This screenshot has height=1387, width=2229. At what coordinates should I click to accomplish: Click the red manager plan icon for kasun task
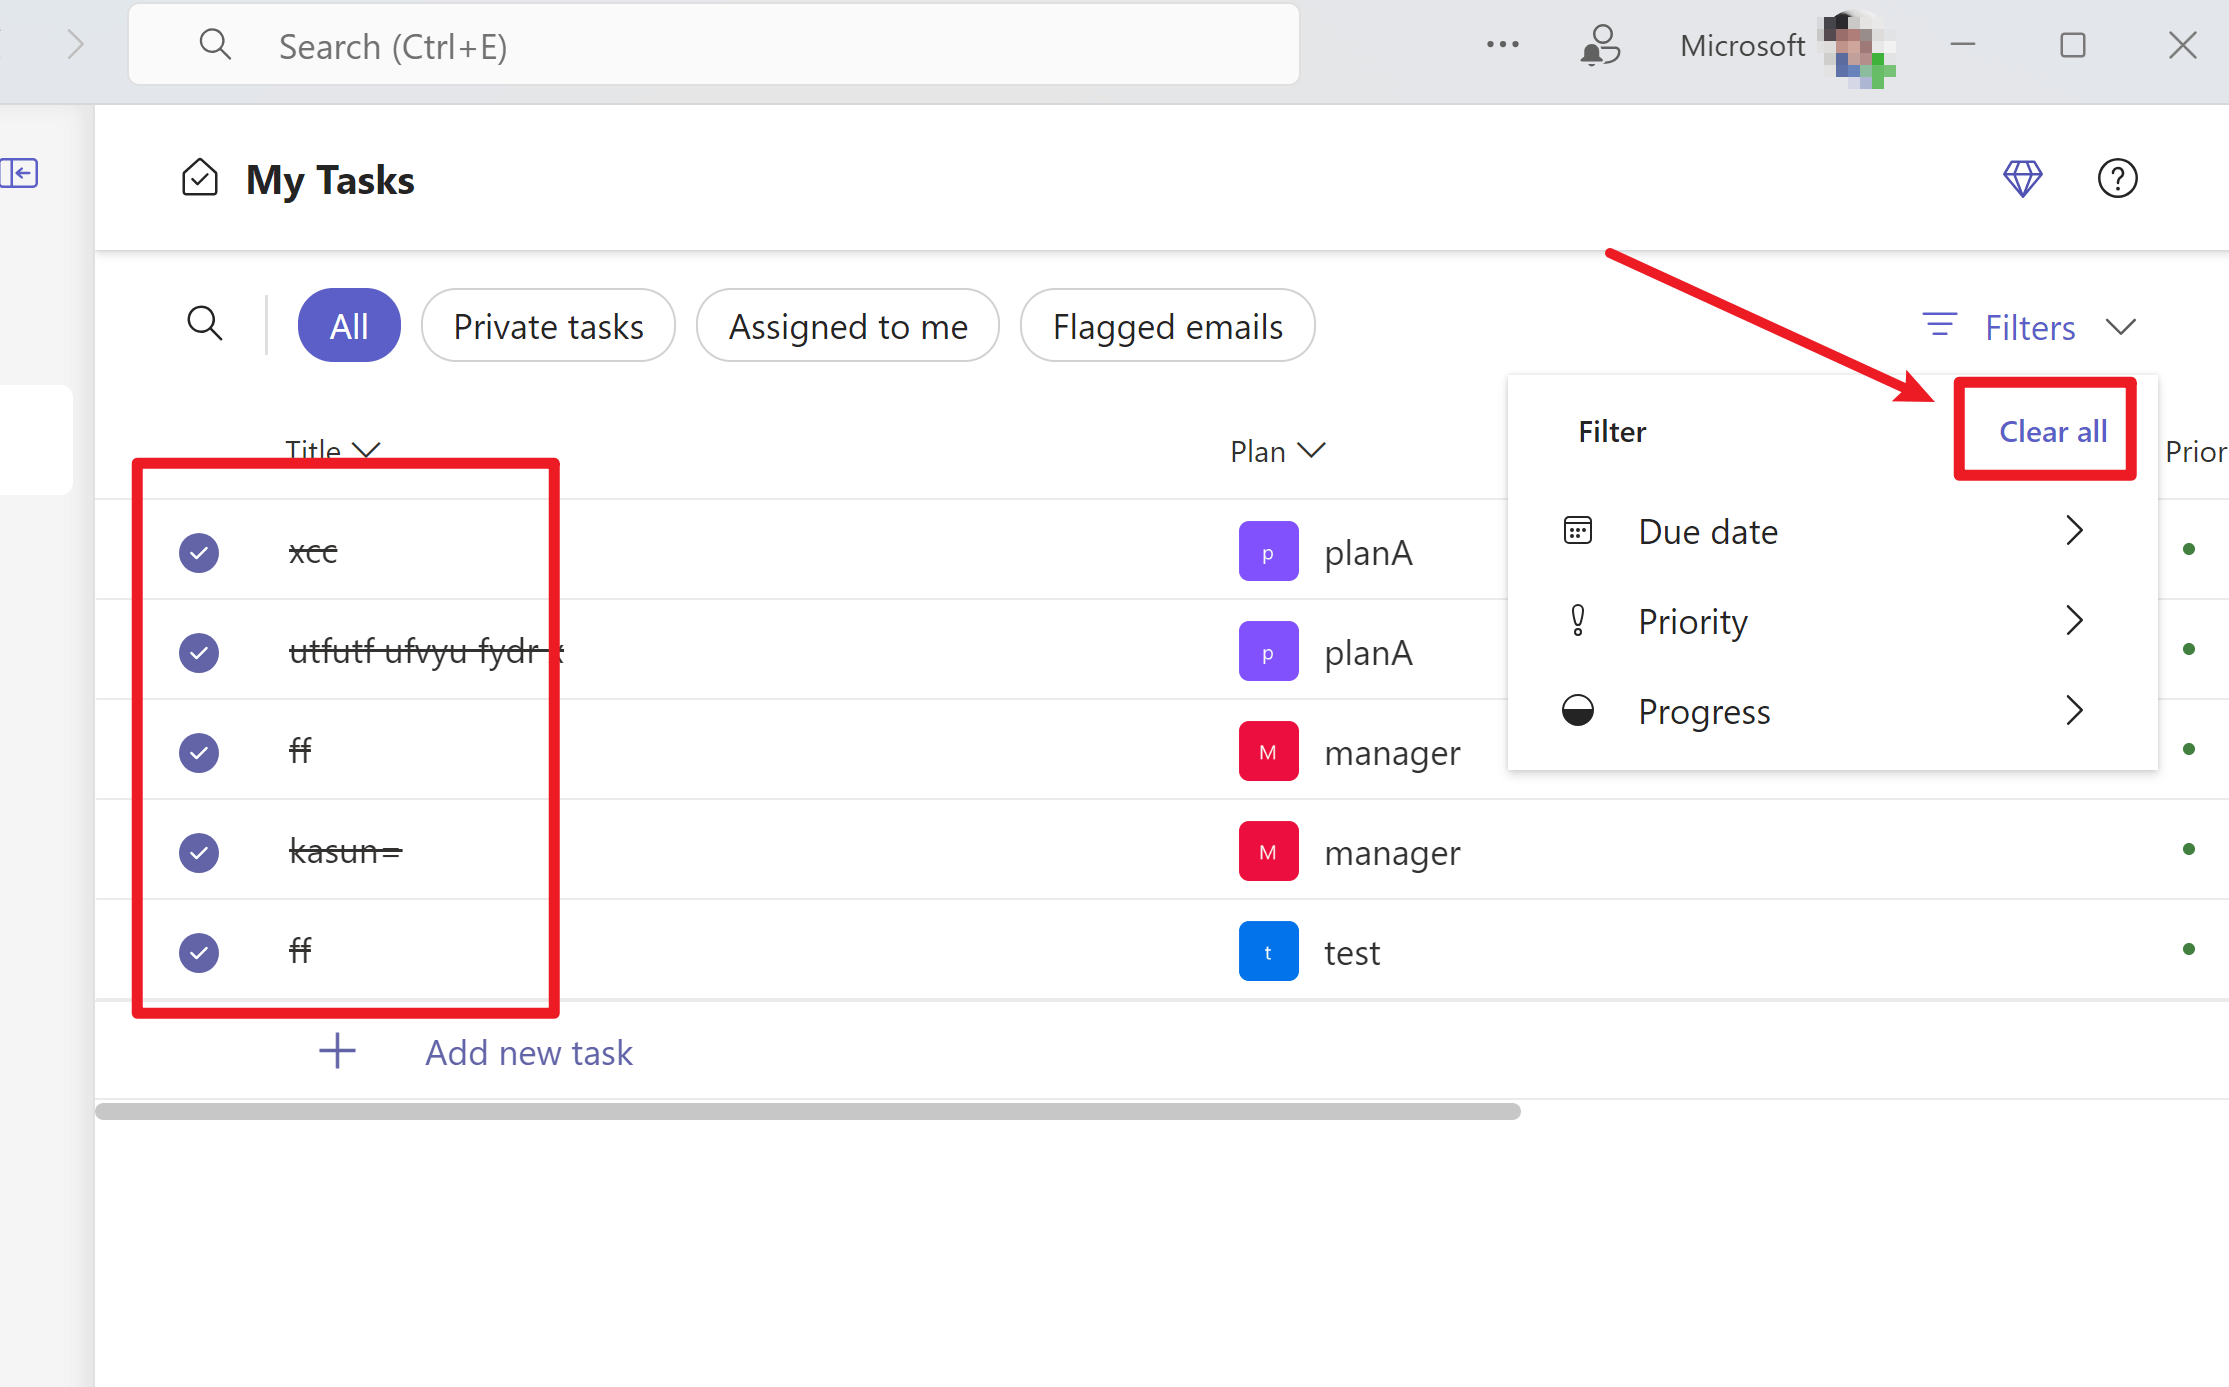pos(1268,851)
